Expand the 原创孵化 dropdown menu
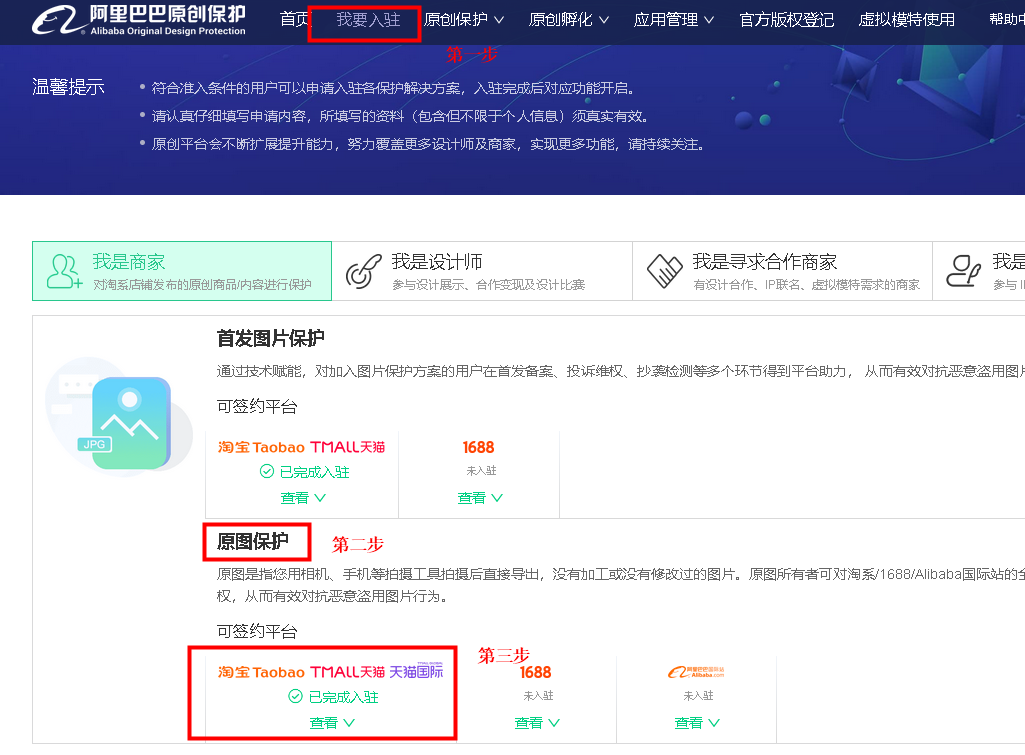 click(x=569, y=20)
